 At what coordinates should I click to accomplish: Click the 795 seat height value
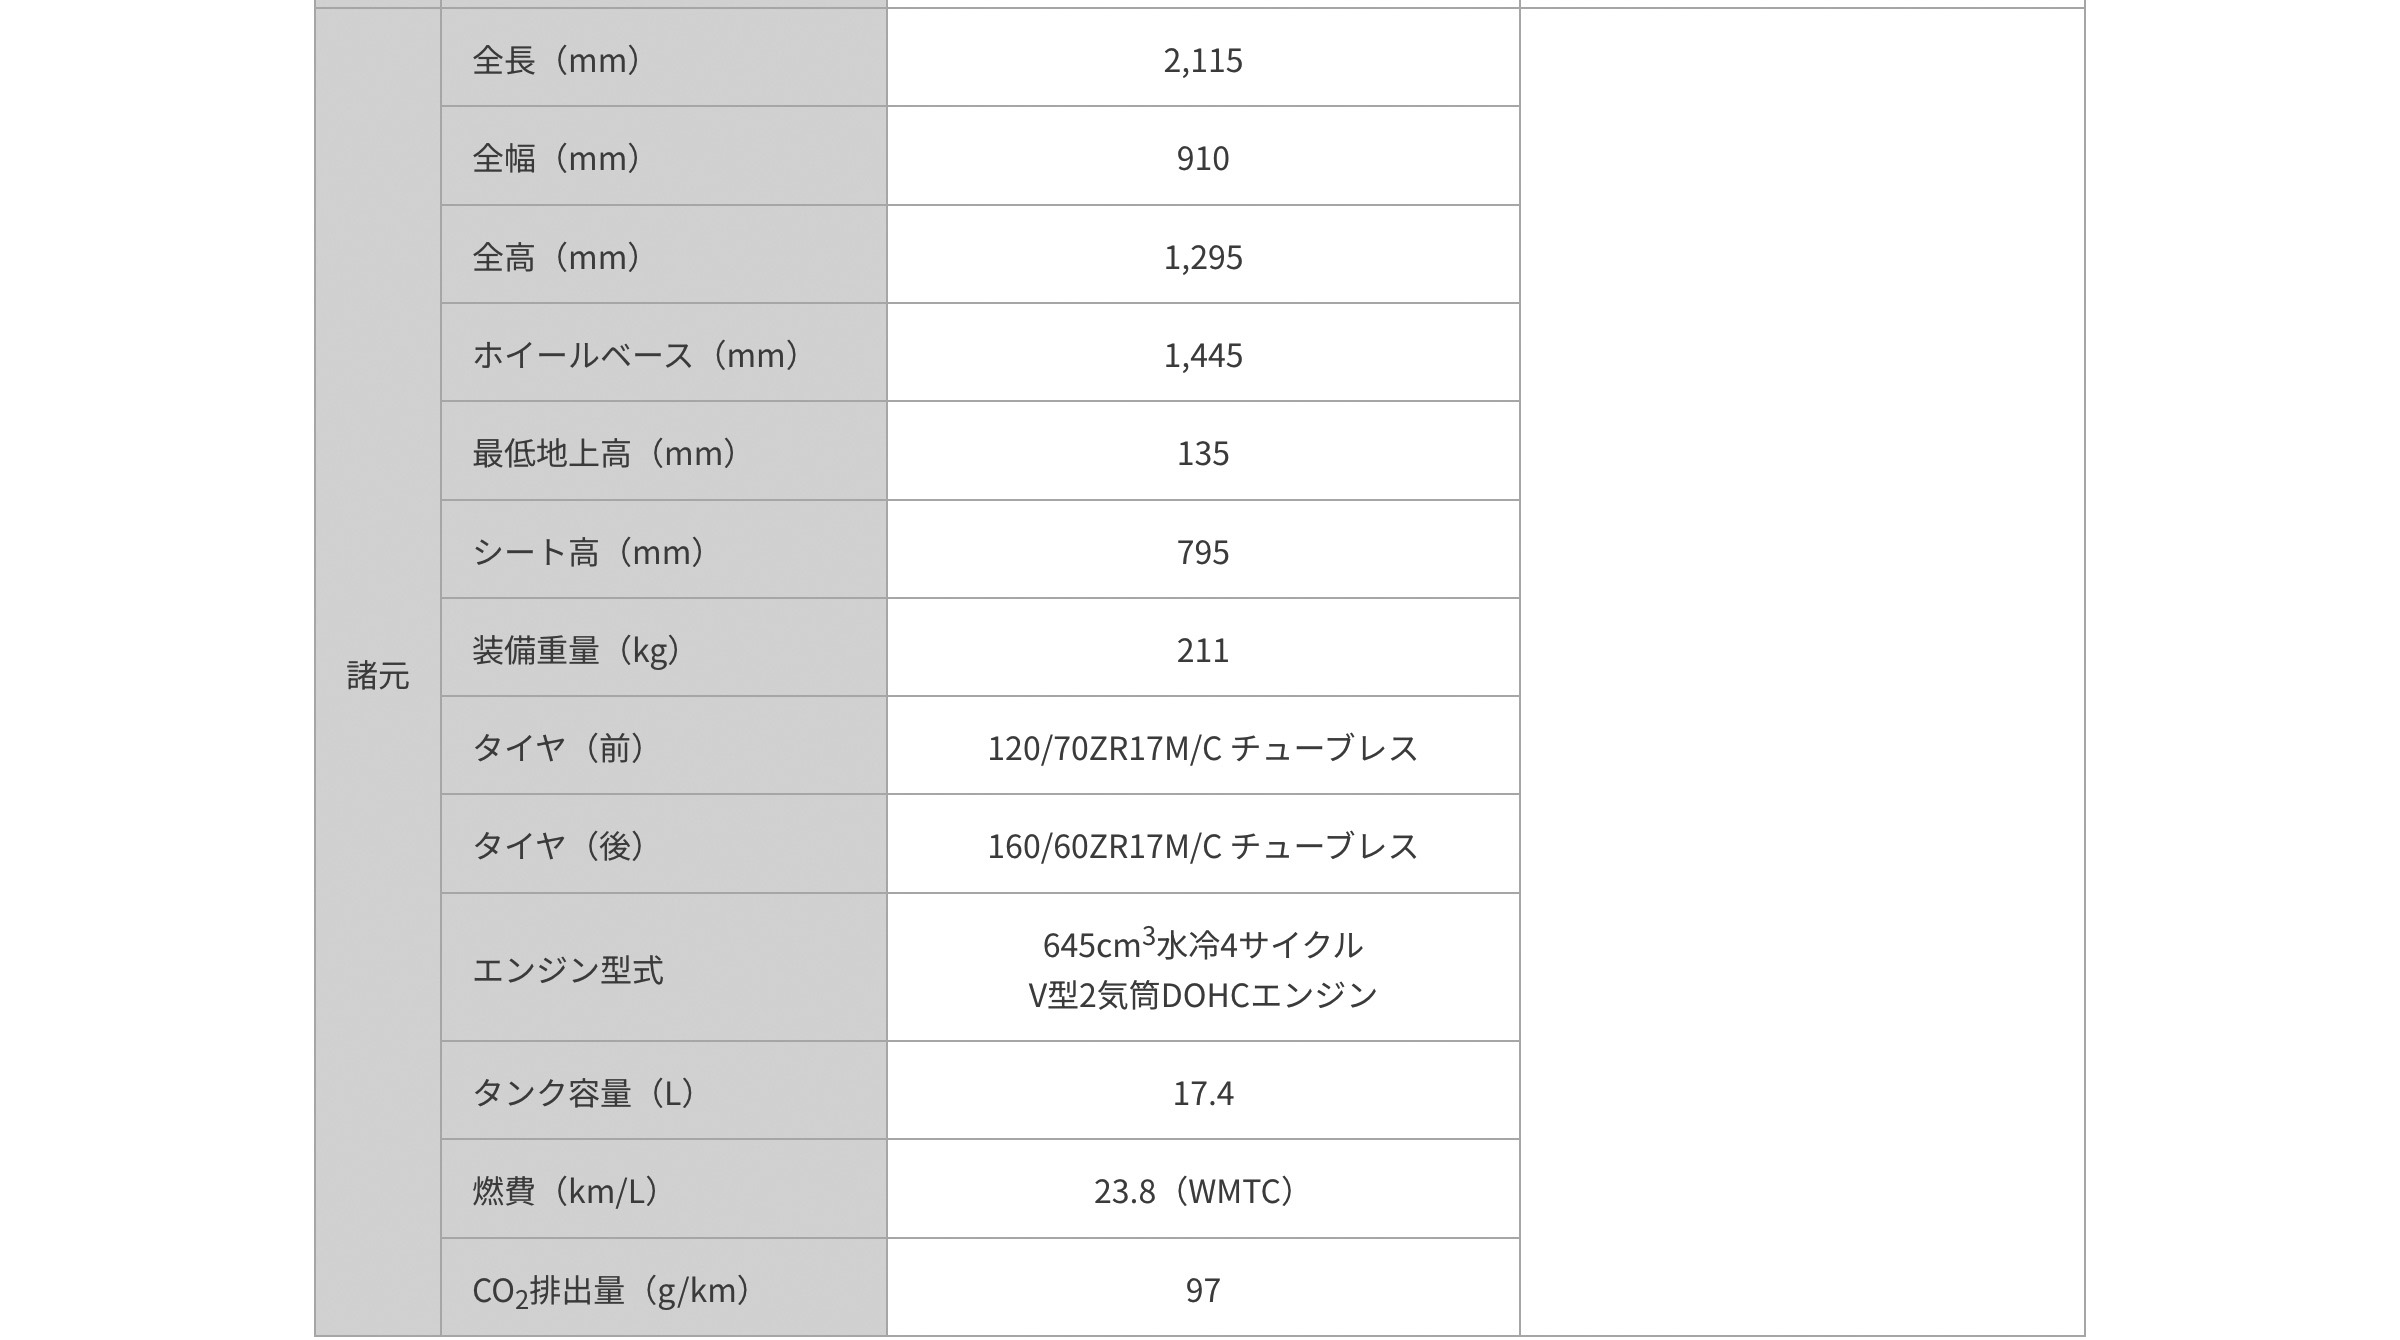pyautogui.click(x=1202, y=552)
